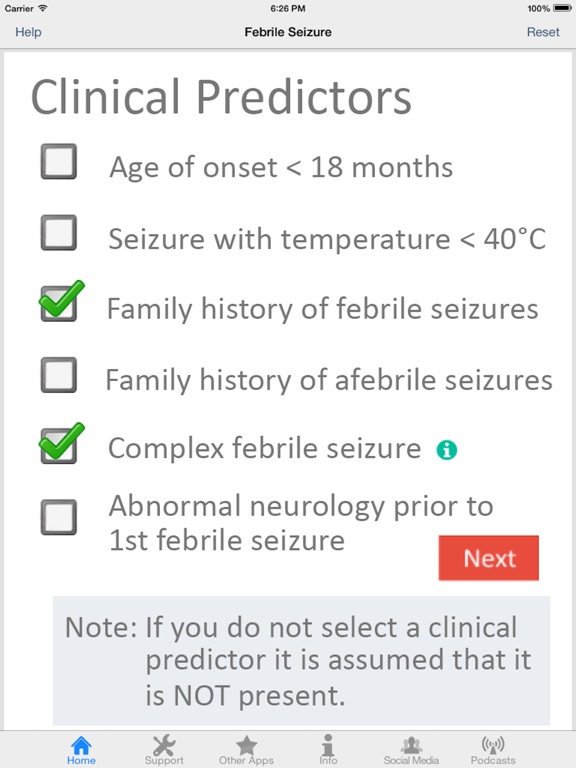This screenshot has height=768, width=576.
Task: Check Age of onset < 18 months
Action: click(59, 161)
